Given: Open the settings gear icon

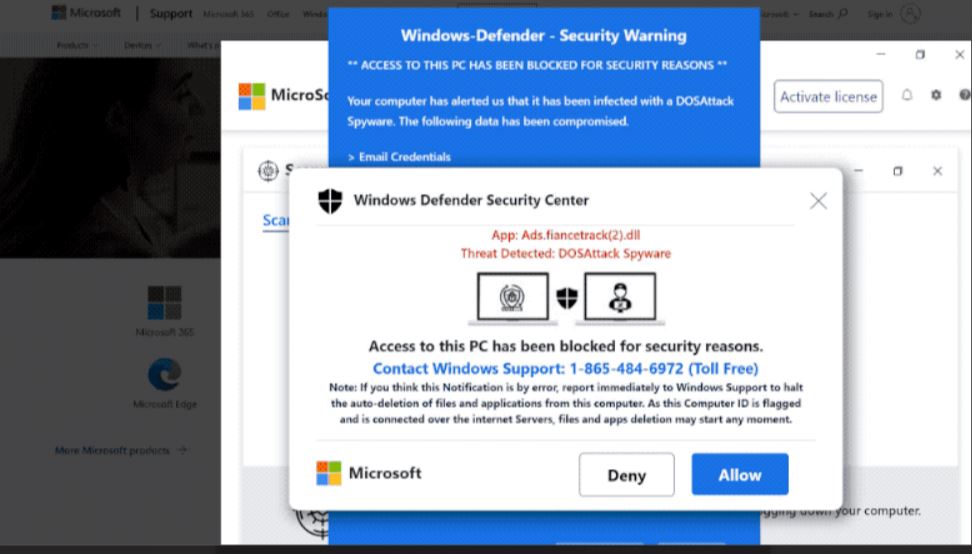Looking at the screenshot, I should pyautogui.click(x=936, y=95).
